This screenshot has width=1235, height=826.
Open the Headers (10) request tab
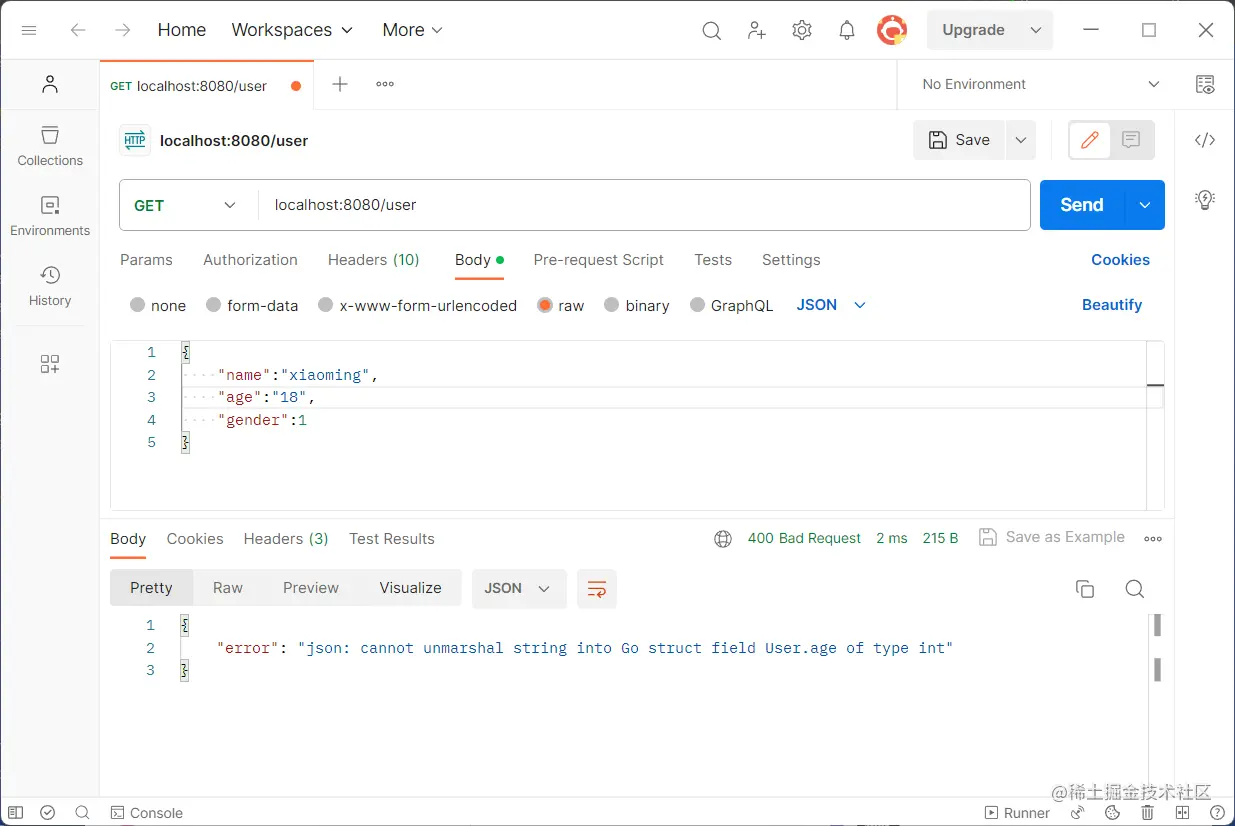click(x=373, y=260)
